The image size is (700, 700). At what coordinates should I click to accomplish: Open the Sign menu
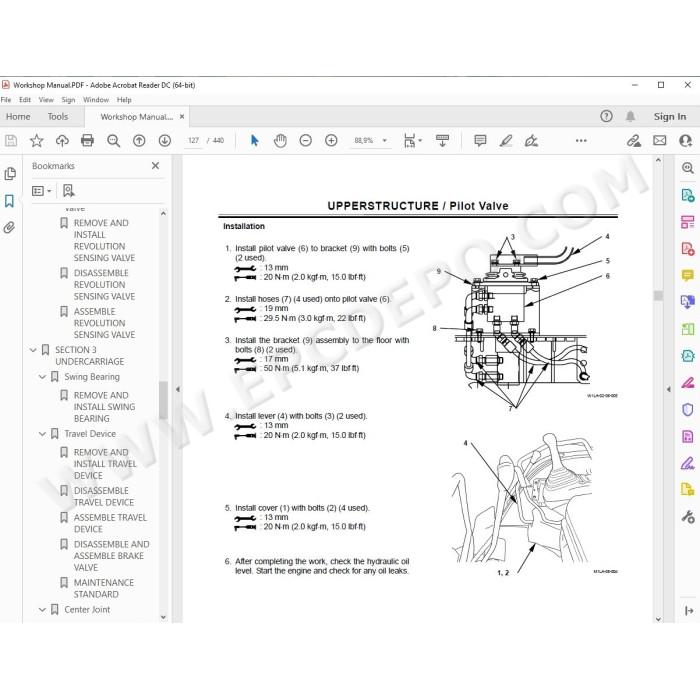pyautogui.click(x=68, y=100)
